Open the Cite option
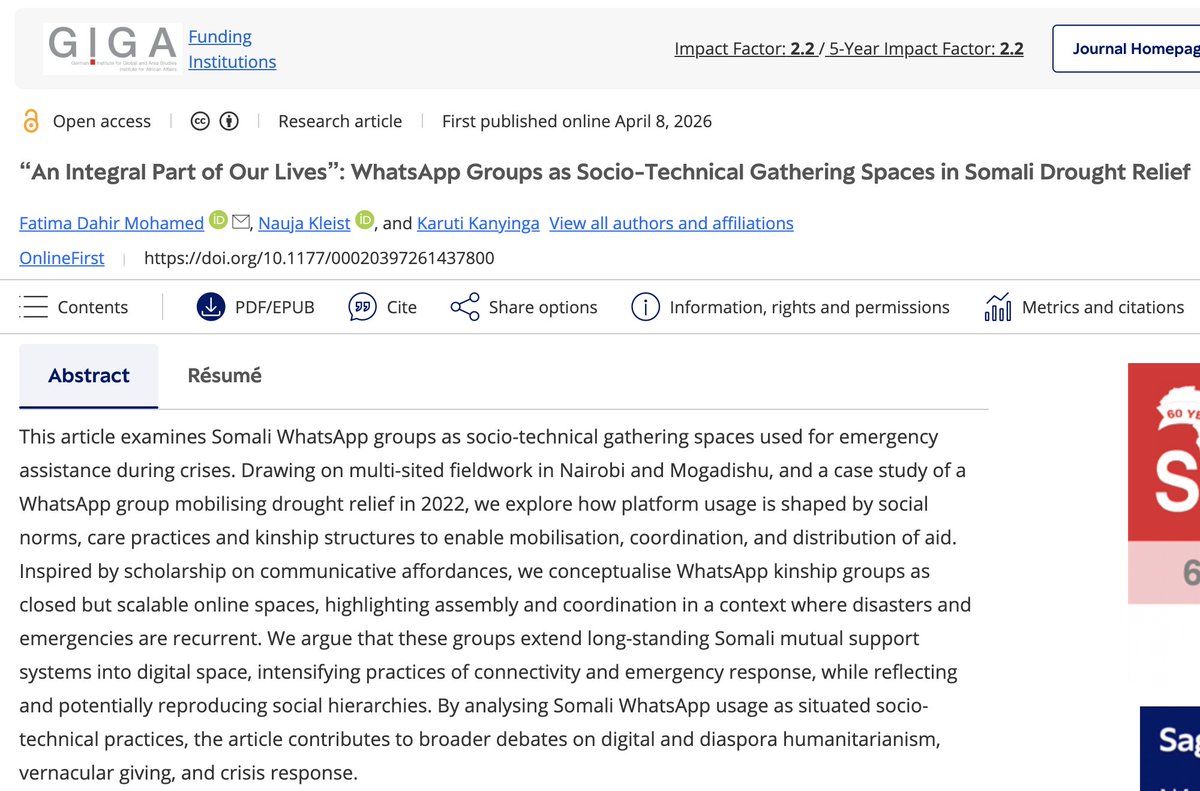Image resolution: width=1200 pixels, height=791 pixels. pyautogui.click(x=402, y=307)
